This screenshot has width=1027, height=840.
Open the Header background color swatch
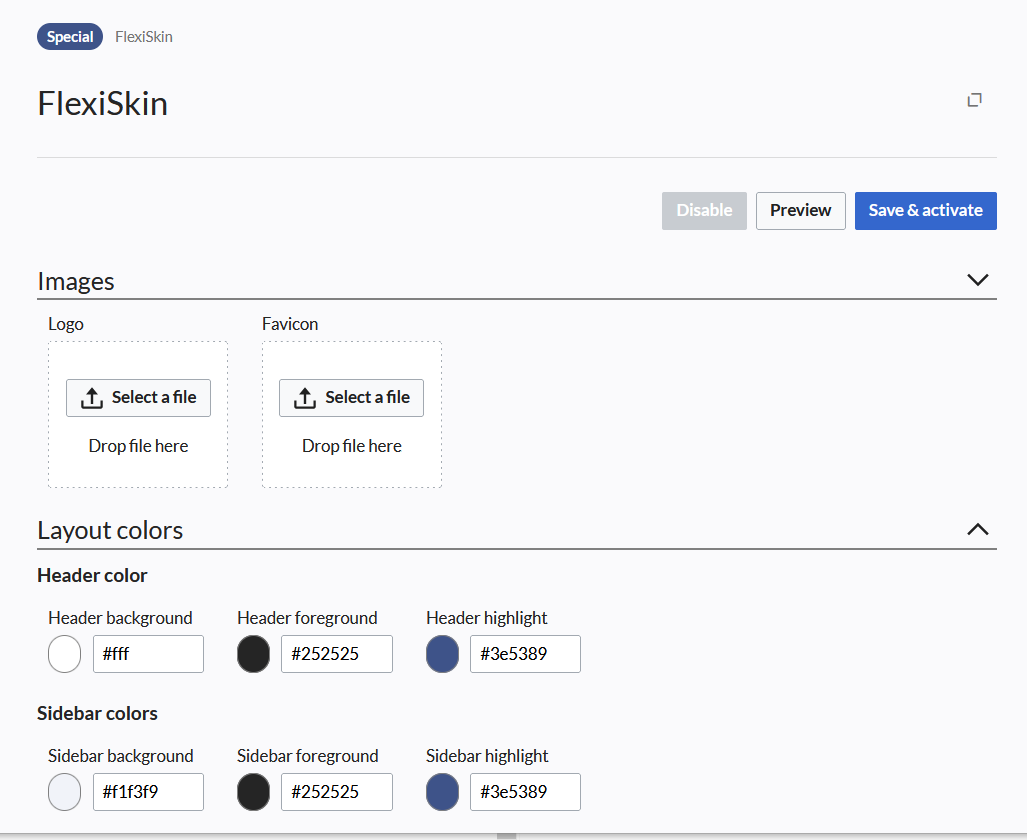click(64, 654)
